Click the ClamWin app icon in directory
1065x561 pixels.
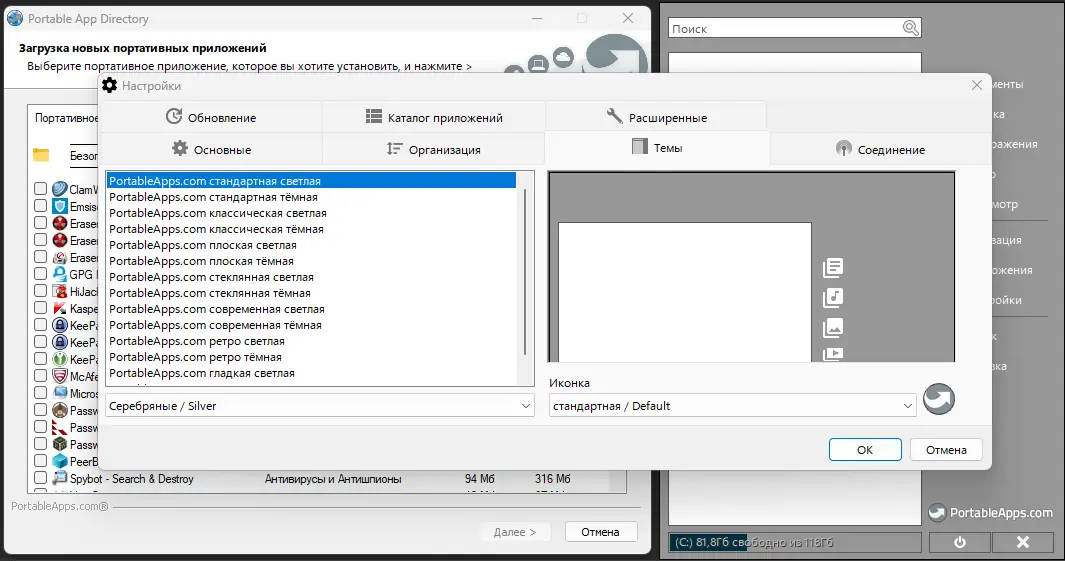[x=60, y=189]
